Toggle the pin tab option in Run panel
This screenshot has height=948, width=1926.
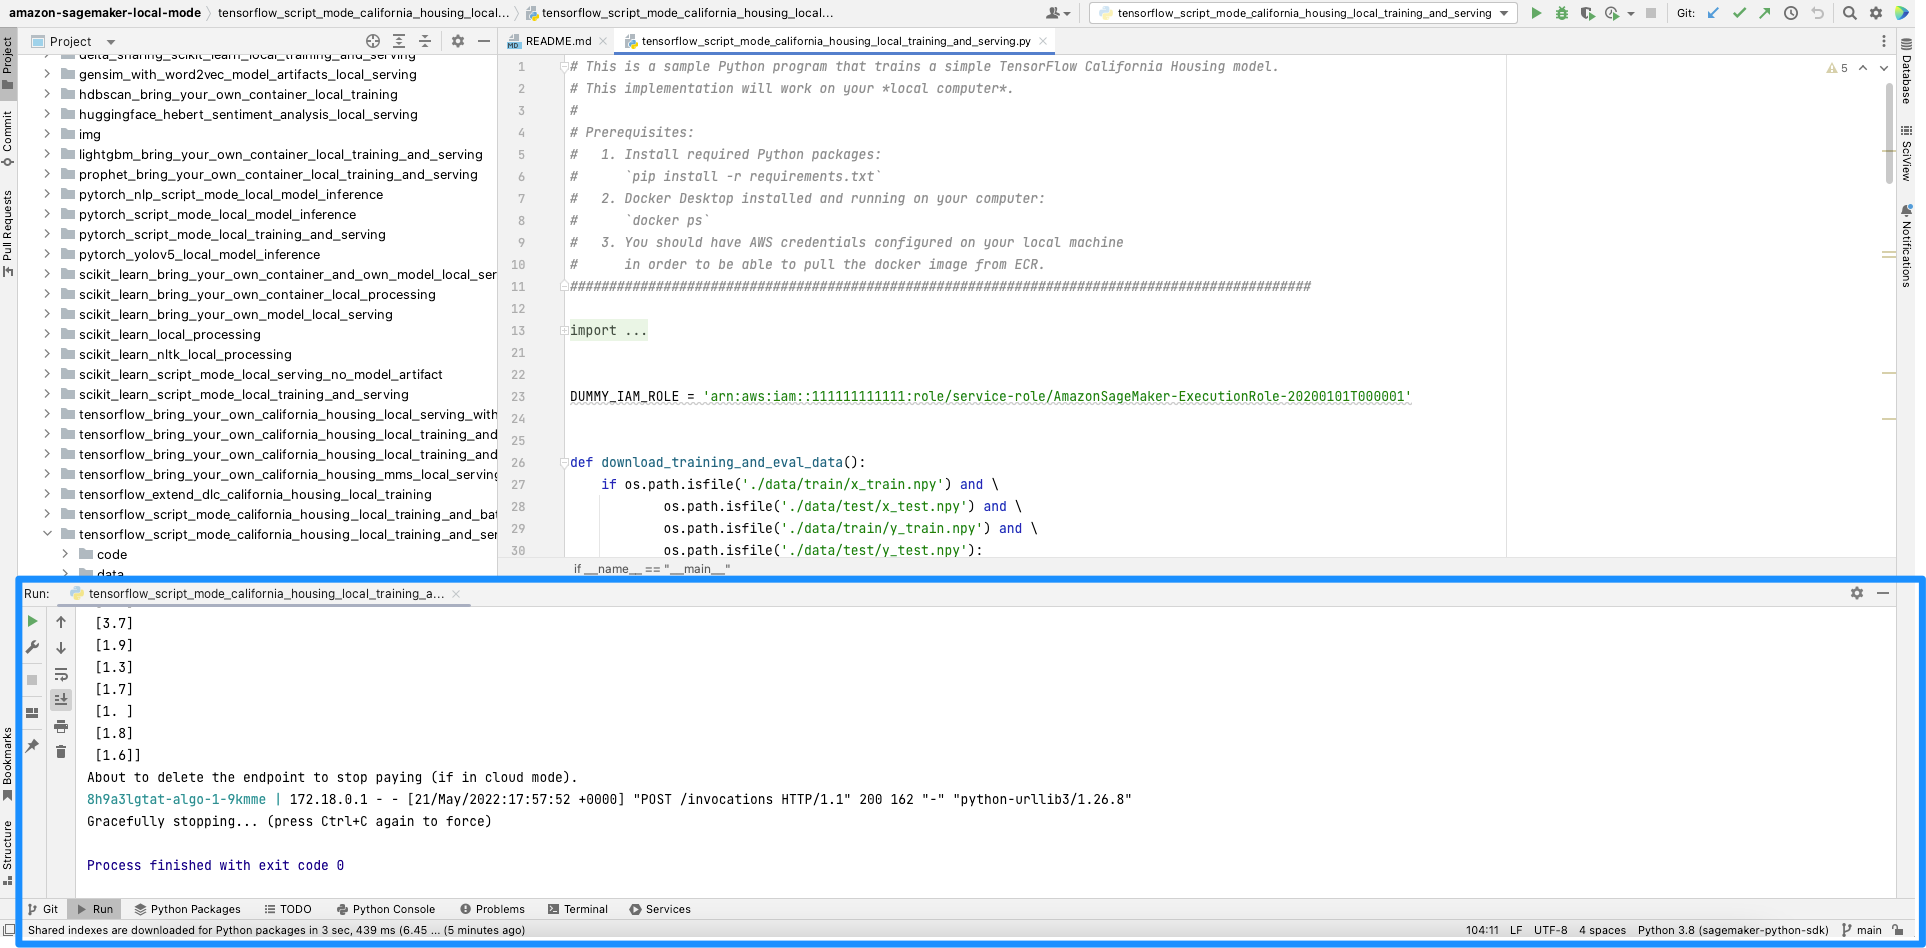(x=32, y=746)
